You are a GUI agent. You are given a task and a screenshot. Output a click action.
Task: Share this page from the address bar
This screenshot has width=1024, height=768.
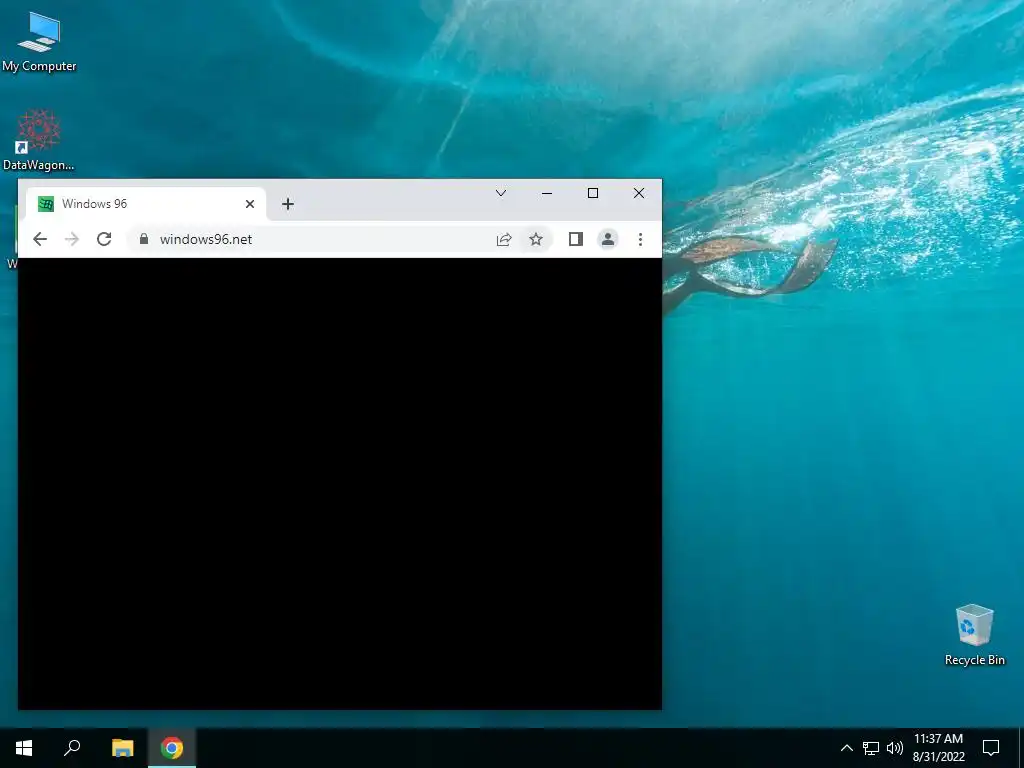click(x=504, y=239)
